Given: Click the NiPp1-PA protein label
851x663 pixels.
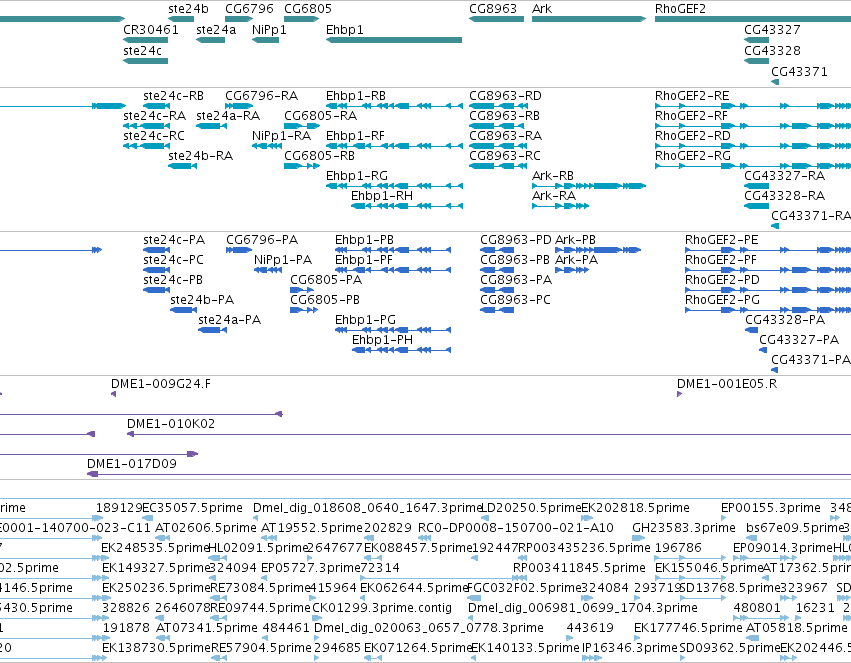Looking at the screenshot, I should [x=283, y=260].
